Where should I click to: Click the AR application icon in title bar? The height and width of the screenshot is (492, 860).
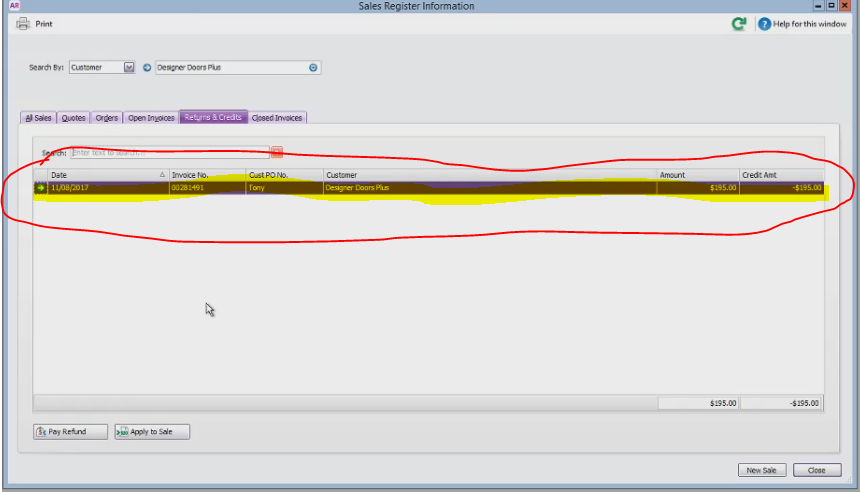(14, 5)
